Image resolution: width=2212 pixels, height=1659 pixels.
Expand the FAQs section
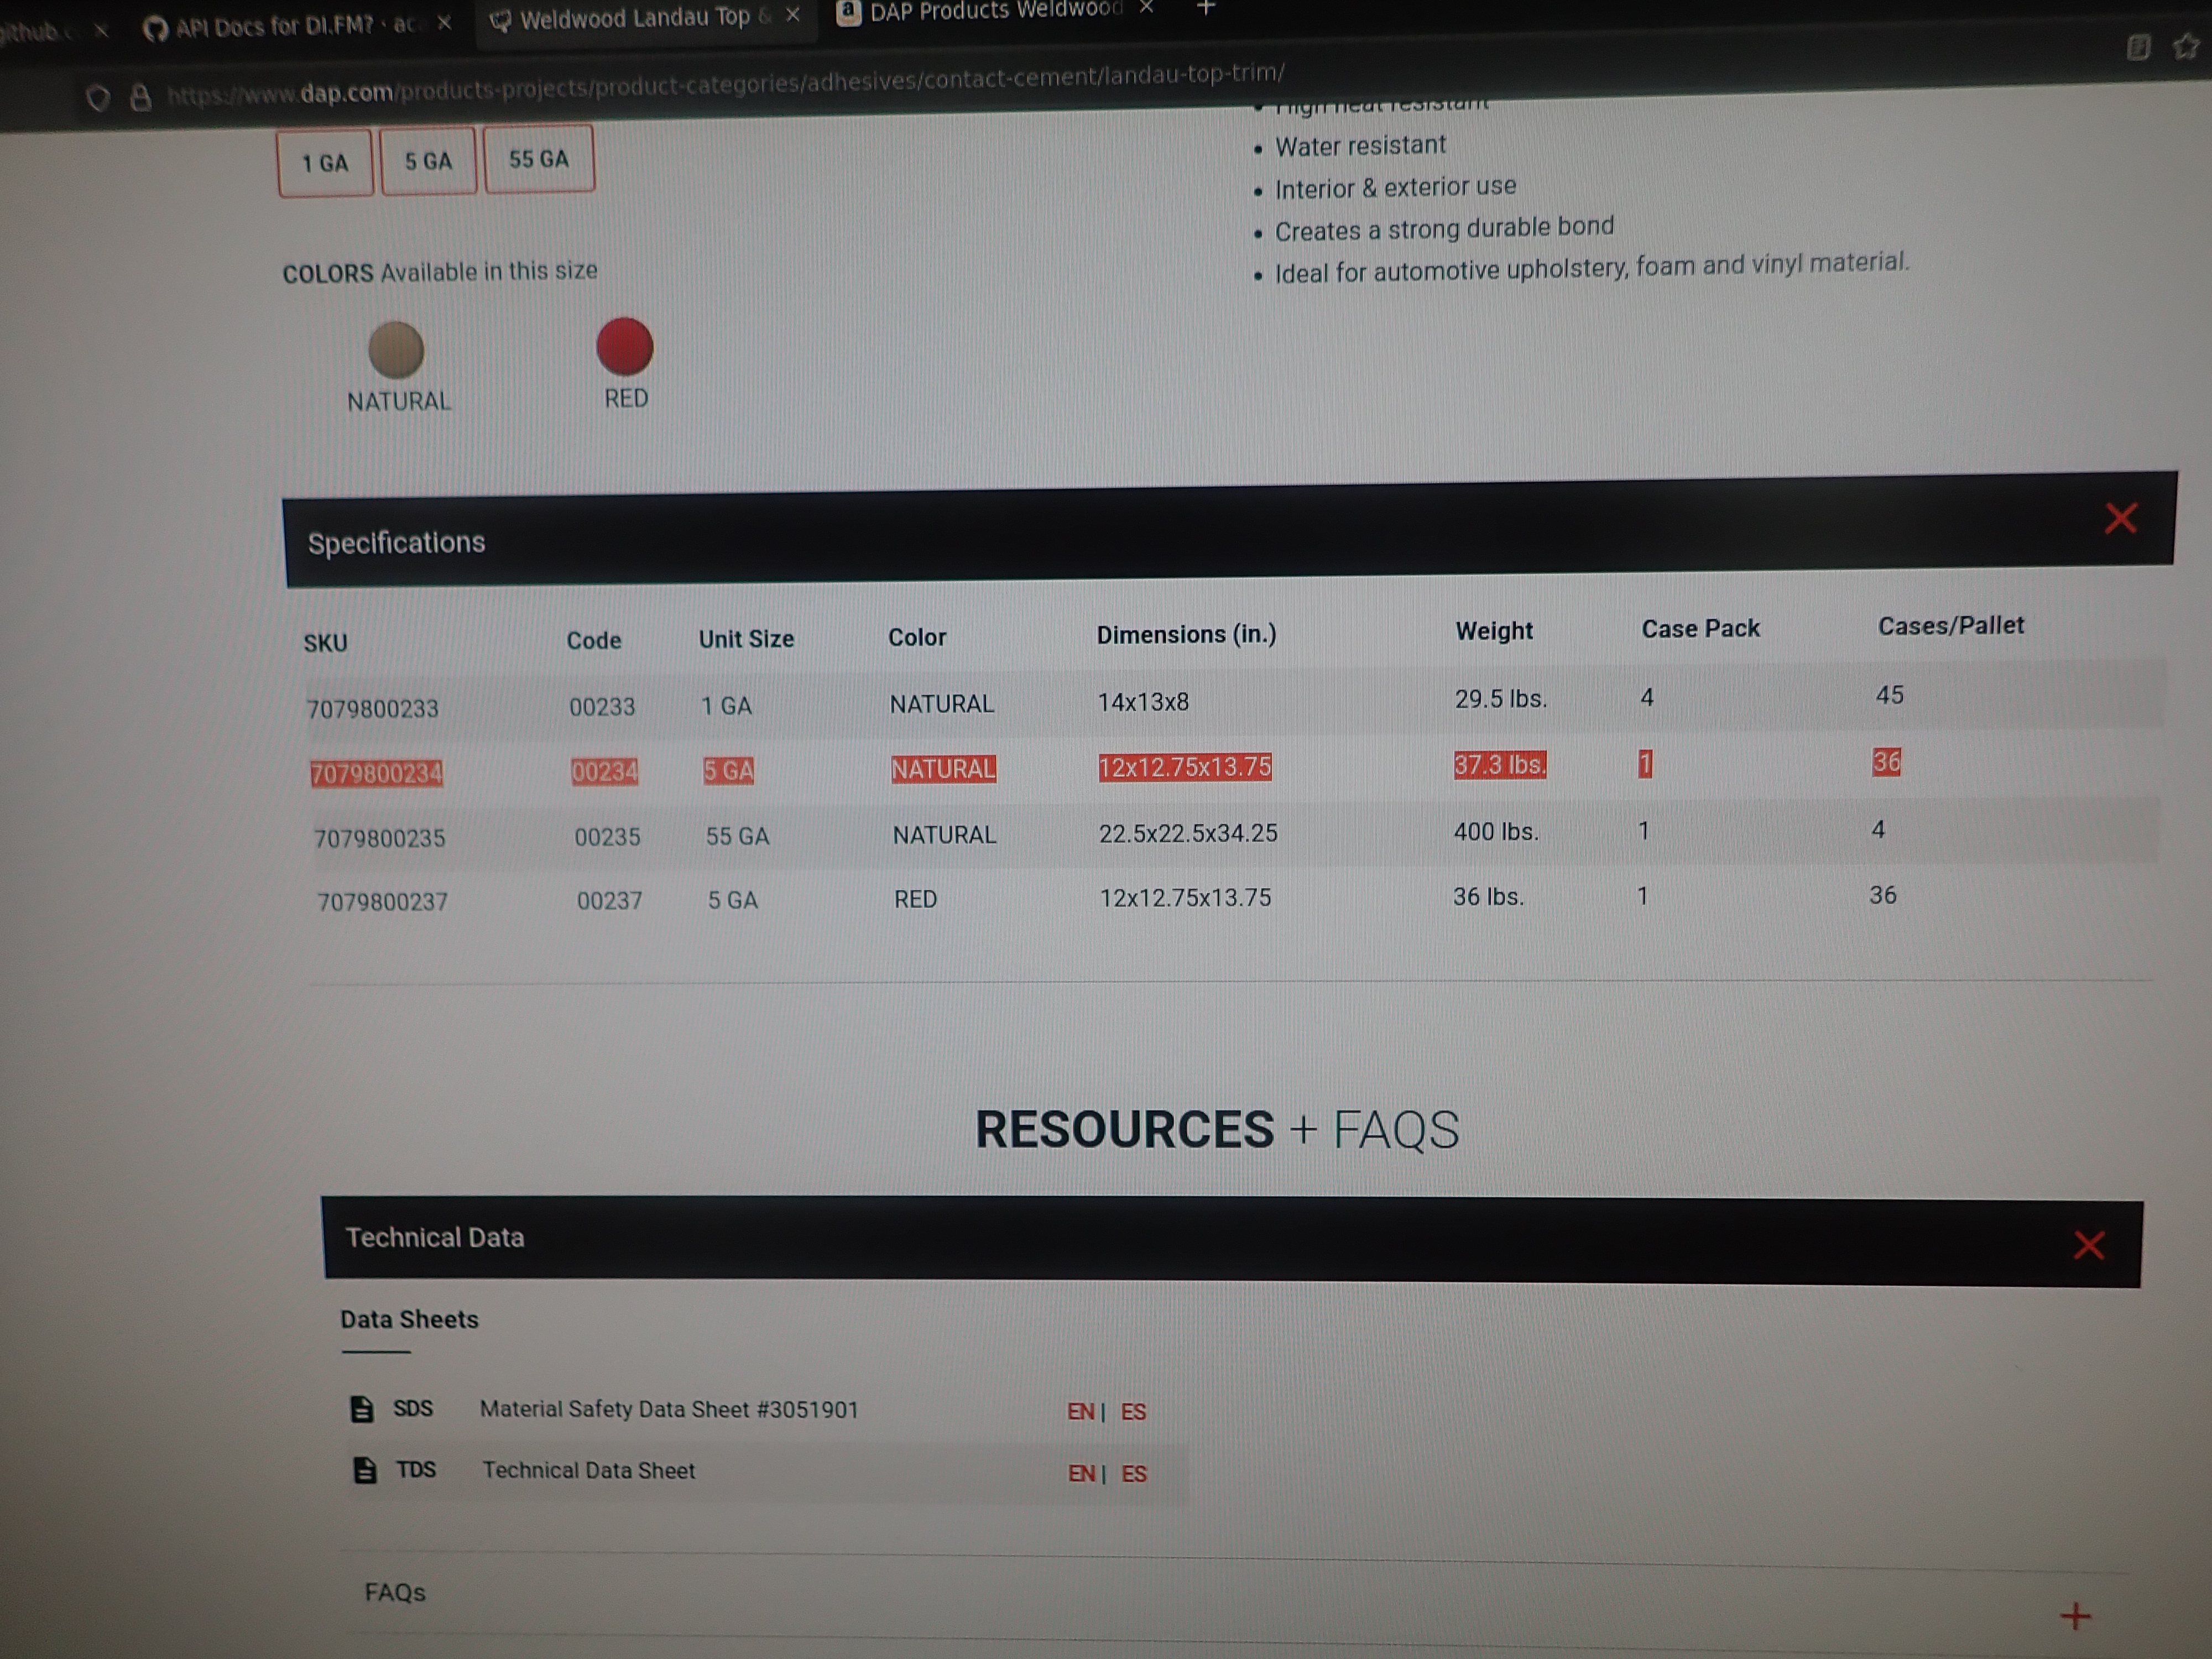point(2075,1616)
